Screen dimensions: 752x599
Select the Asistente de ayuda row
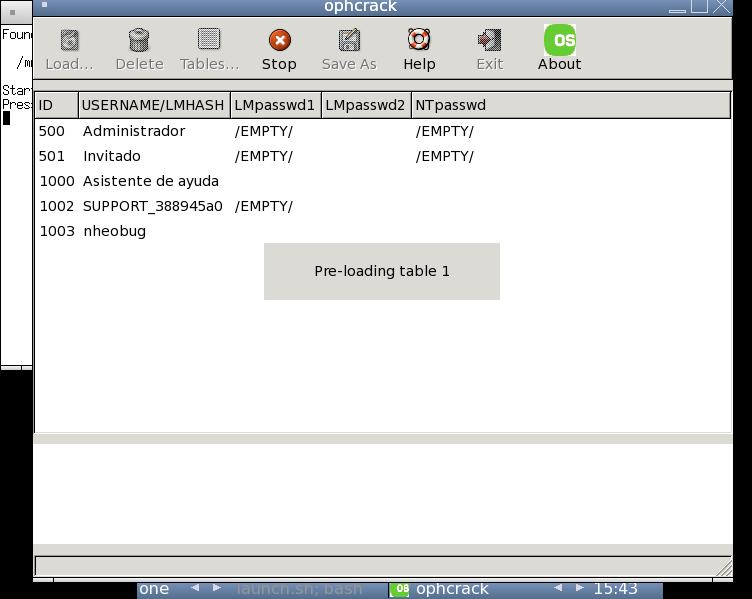click(x=383, y=181)
